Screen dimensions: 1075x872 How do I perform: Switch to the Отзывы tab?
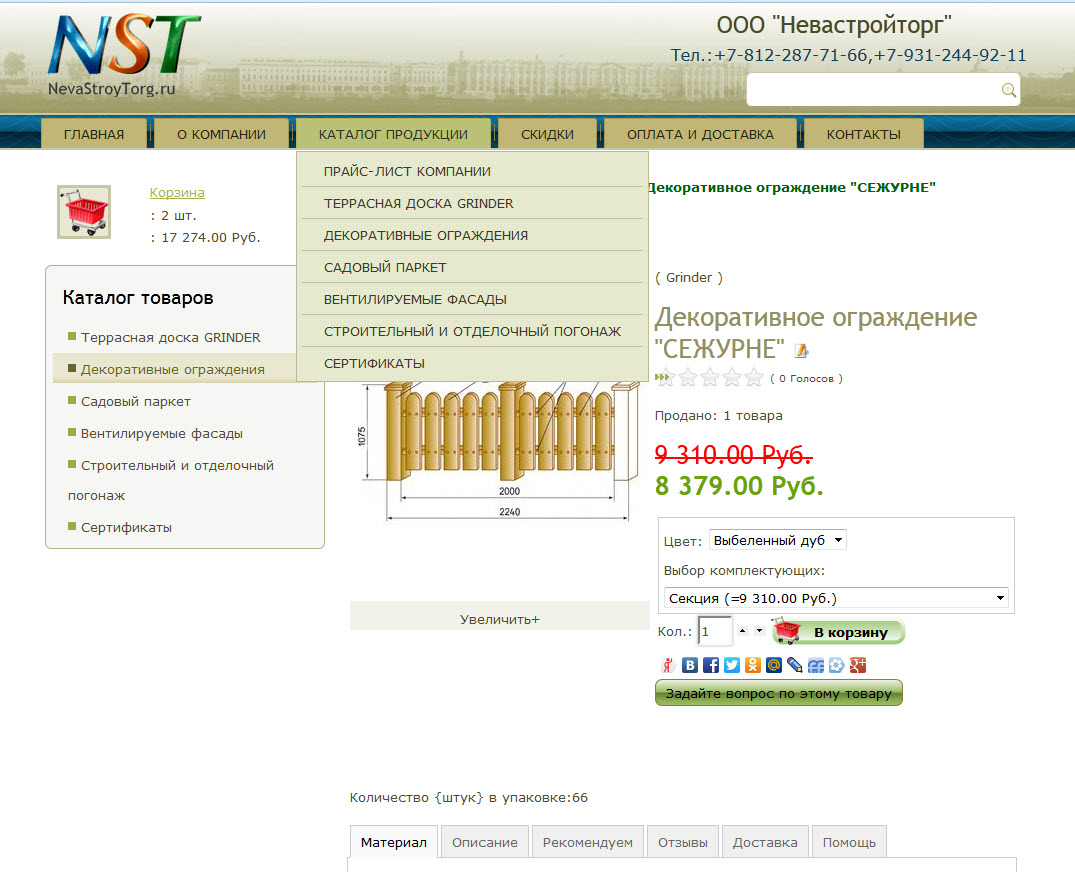click(x=683, y=842)
